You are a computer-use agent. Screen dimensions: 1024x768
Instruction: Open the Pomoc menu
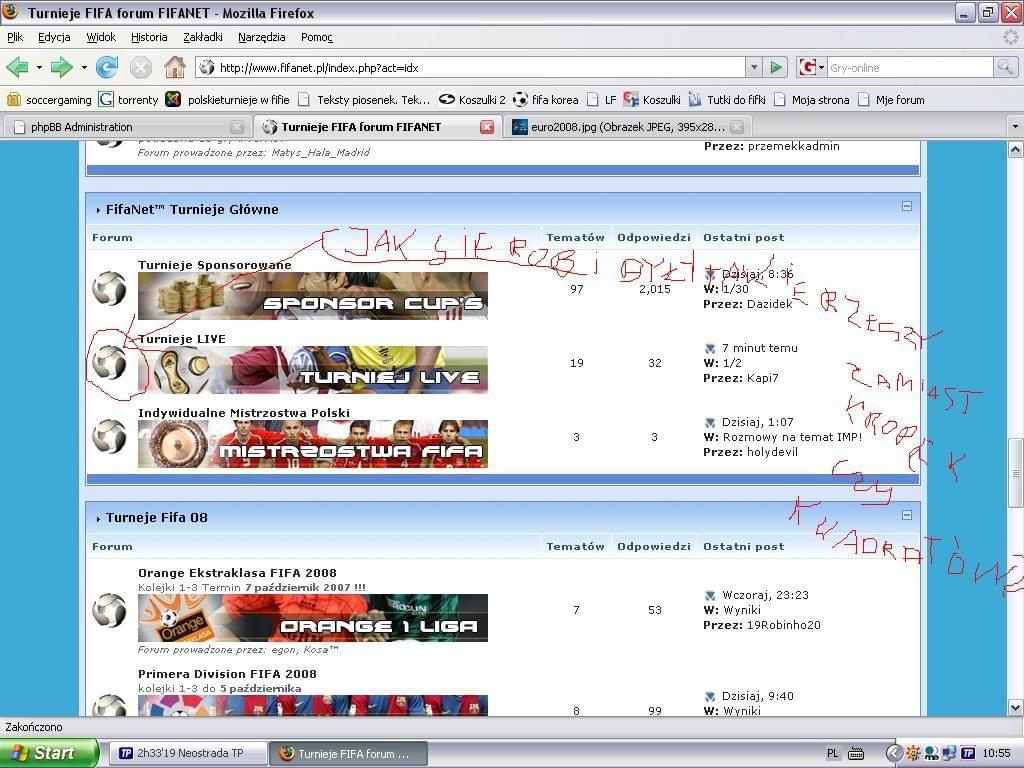317,37
